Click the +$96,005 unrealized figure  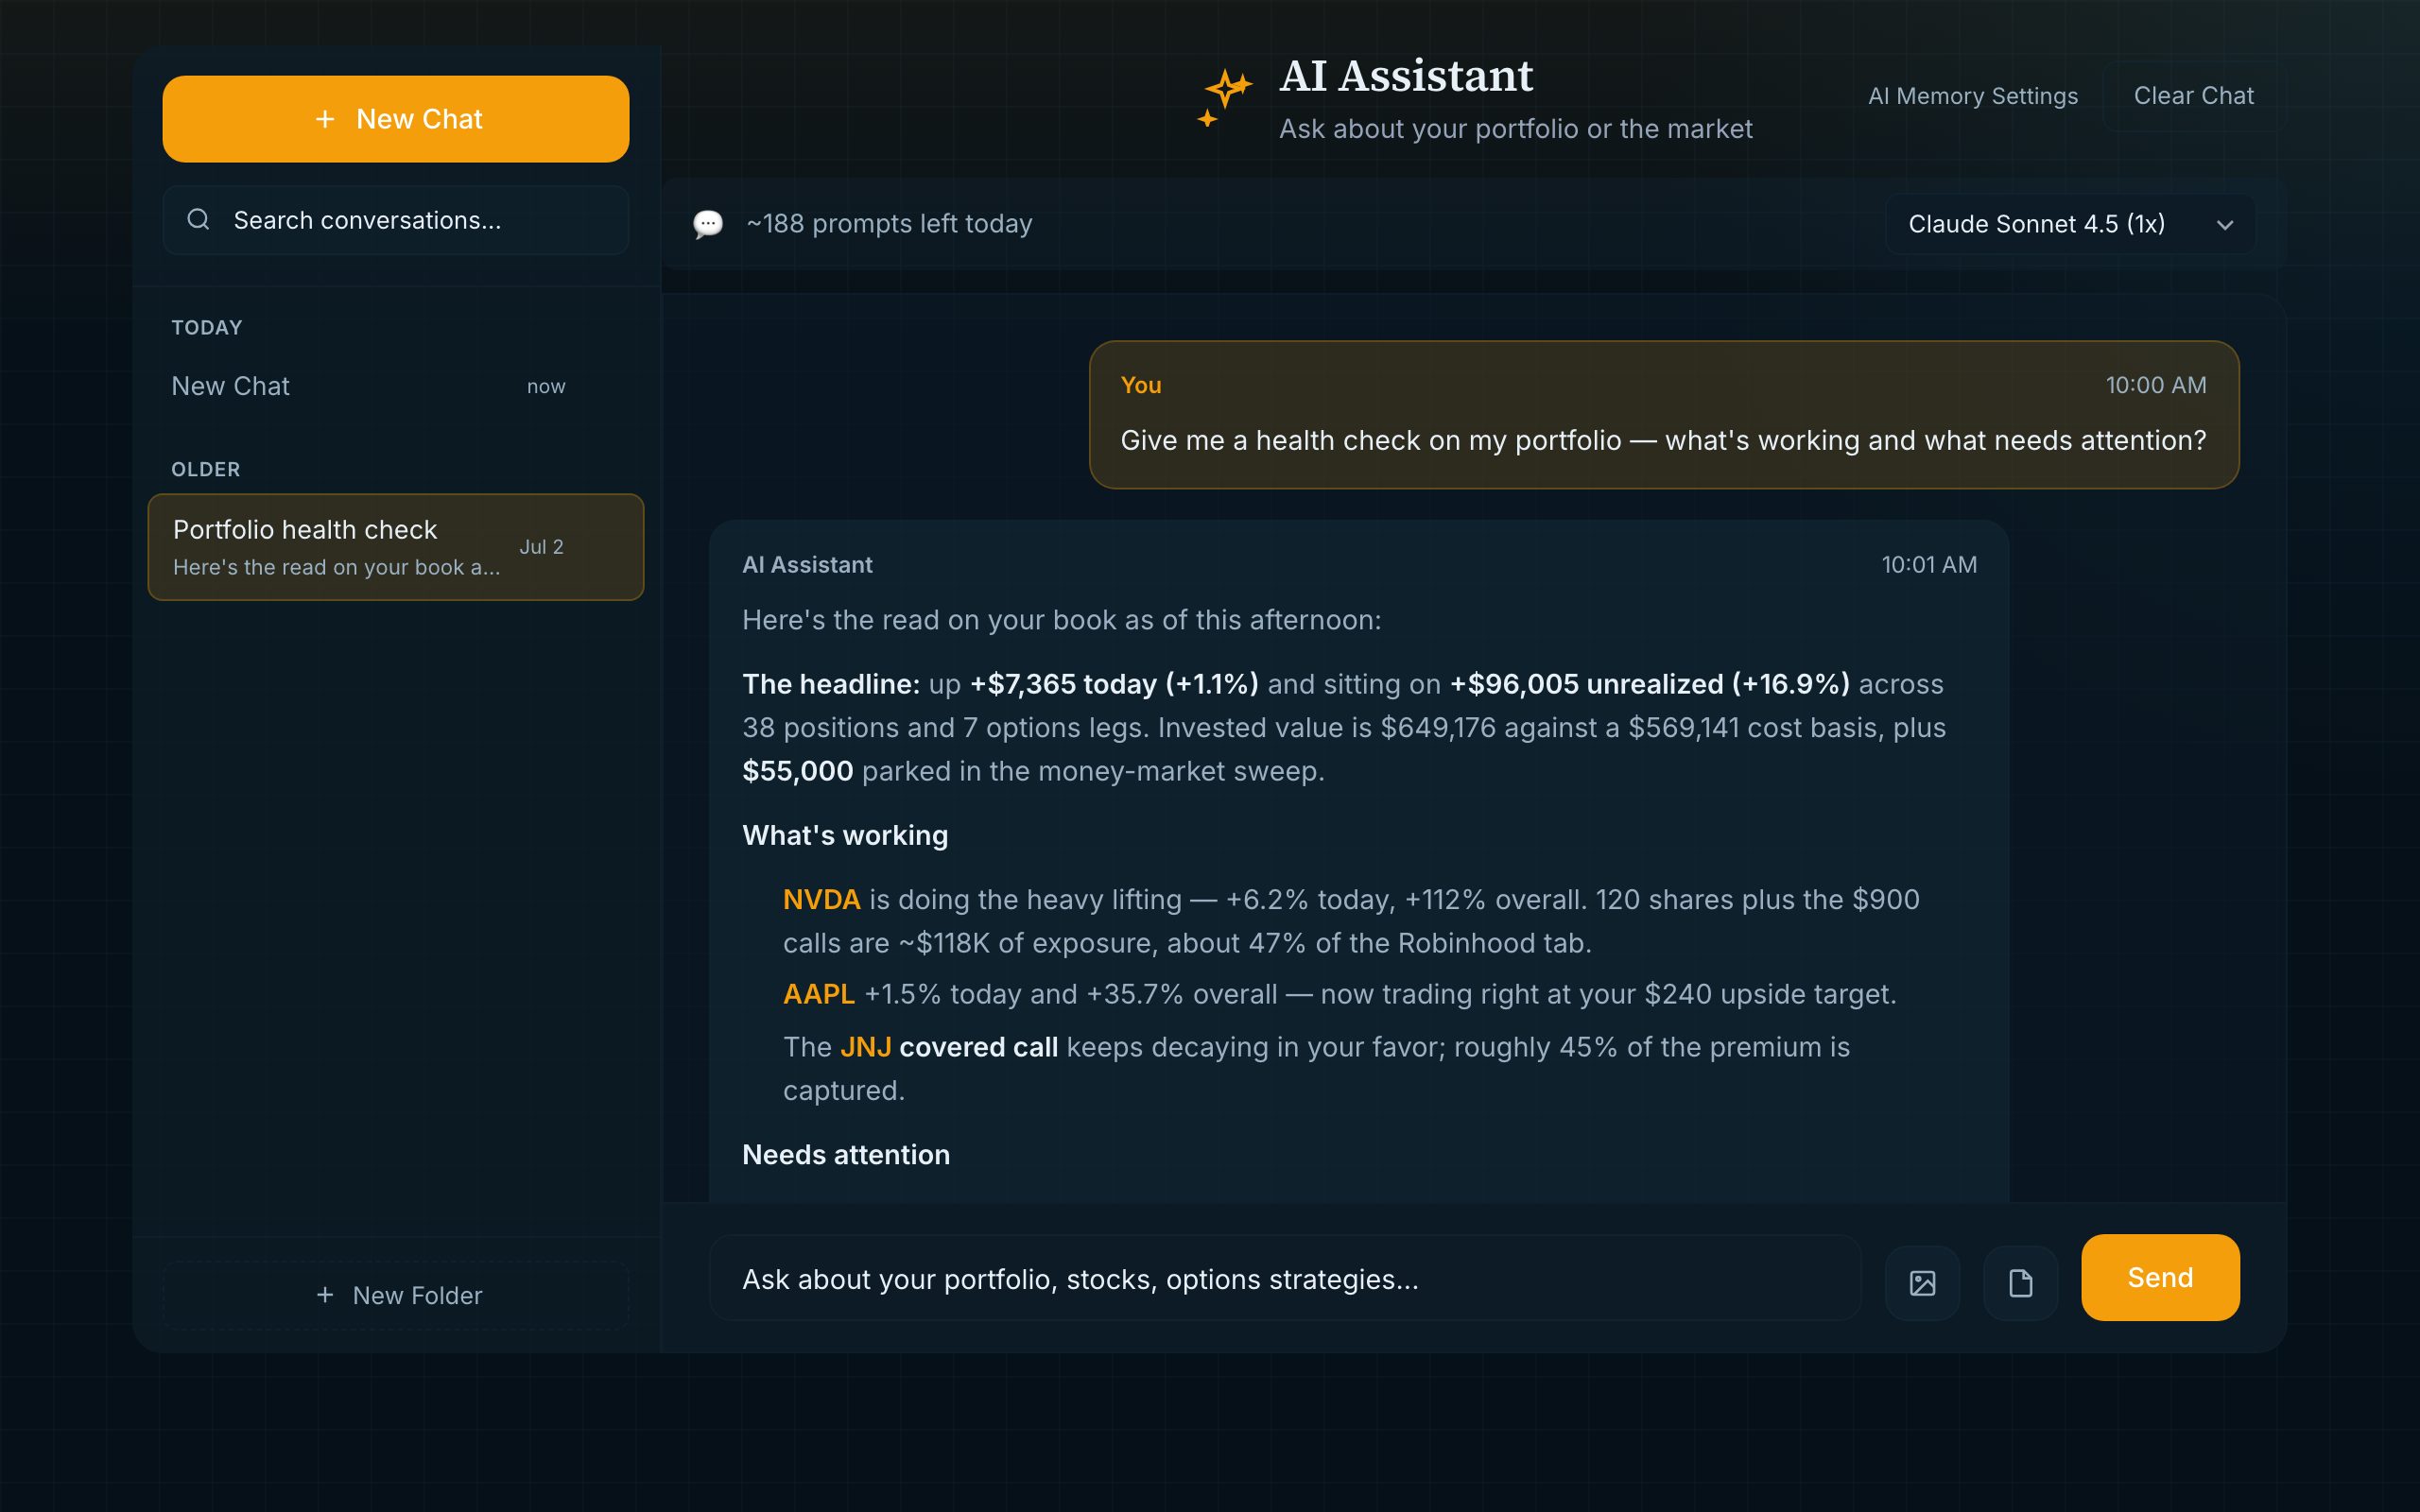coord(1649,684)
